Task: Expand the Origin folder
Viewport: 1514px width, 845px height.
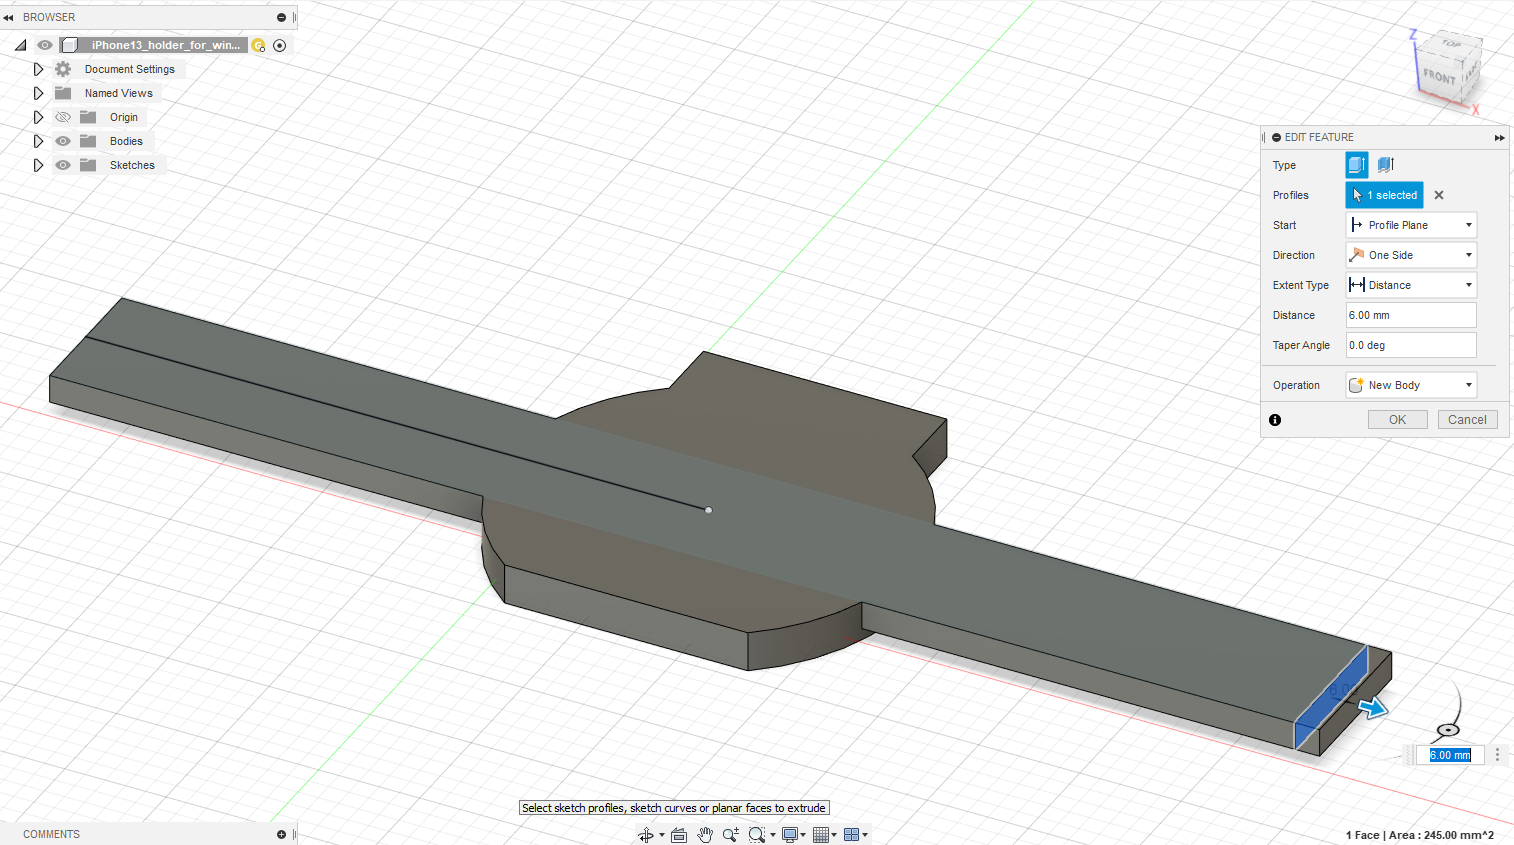Action: 38,117
